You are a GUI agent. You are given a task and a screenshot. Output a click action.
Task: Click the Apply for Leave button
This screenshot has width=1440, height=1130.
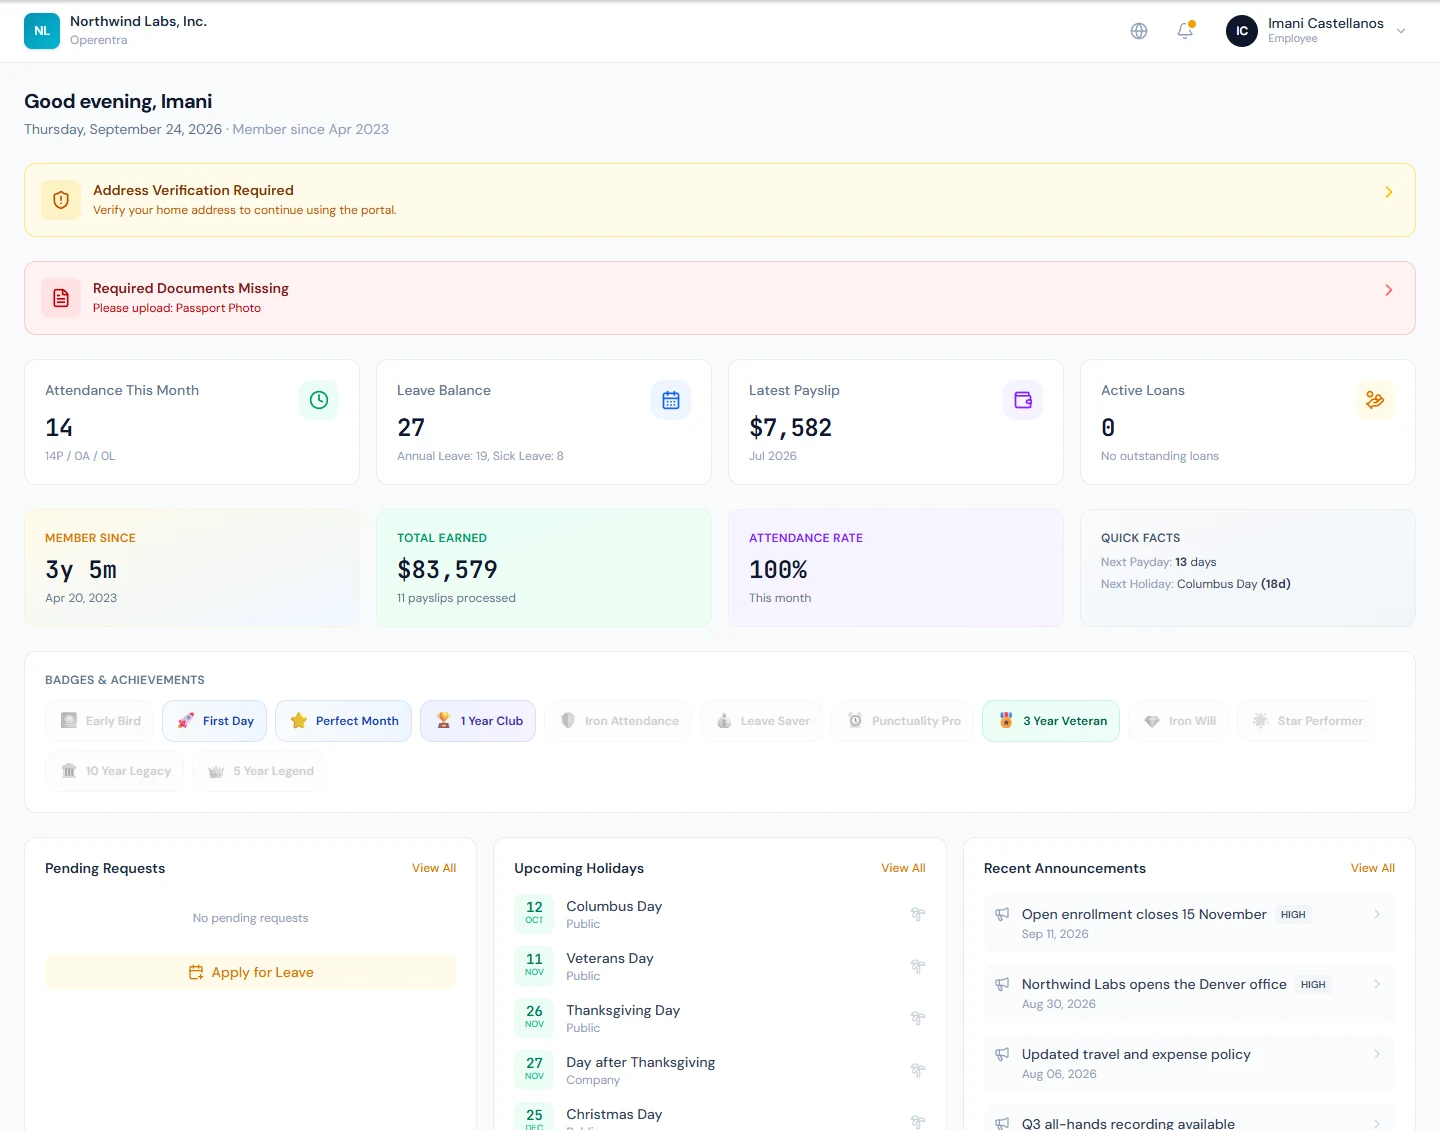click(250, 972)
